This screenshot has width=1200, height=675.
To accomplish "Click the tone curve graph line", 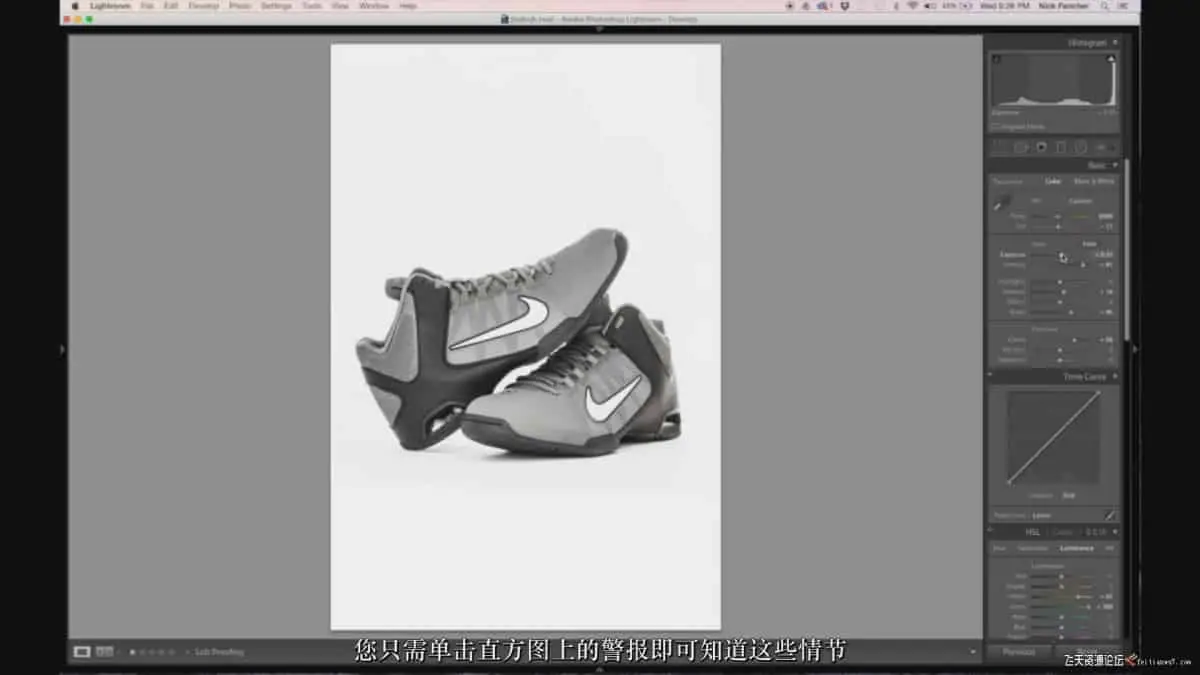I will (1054, 437).
